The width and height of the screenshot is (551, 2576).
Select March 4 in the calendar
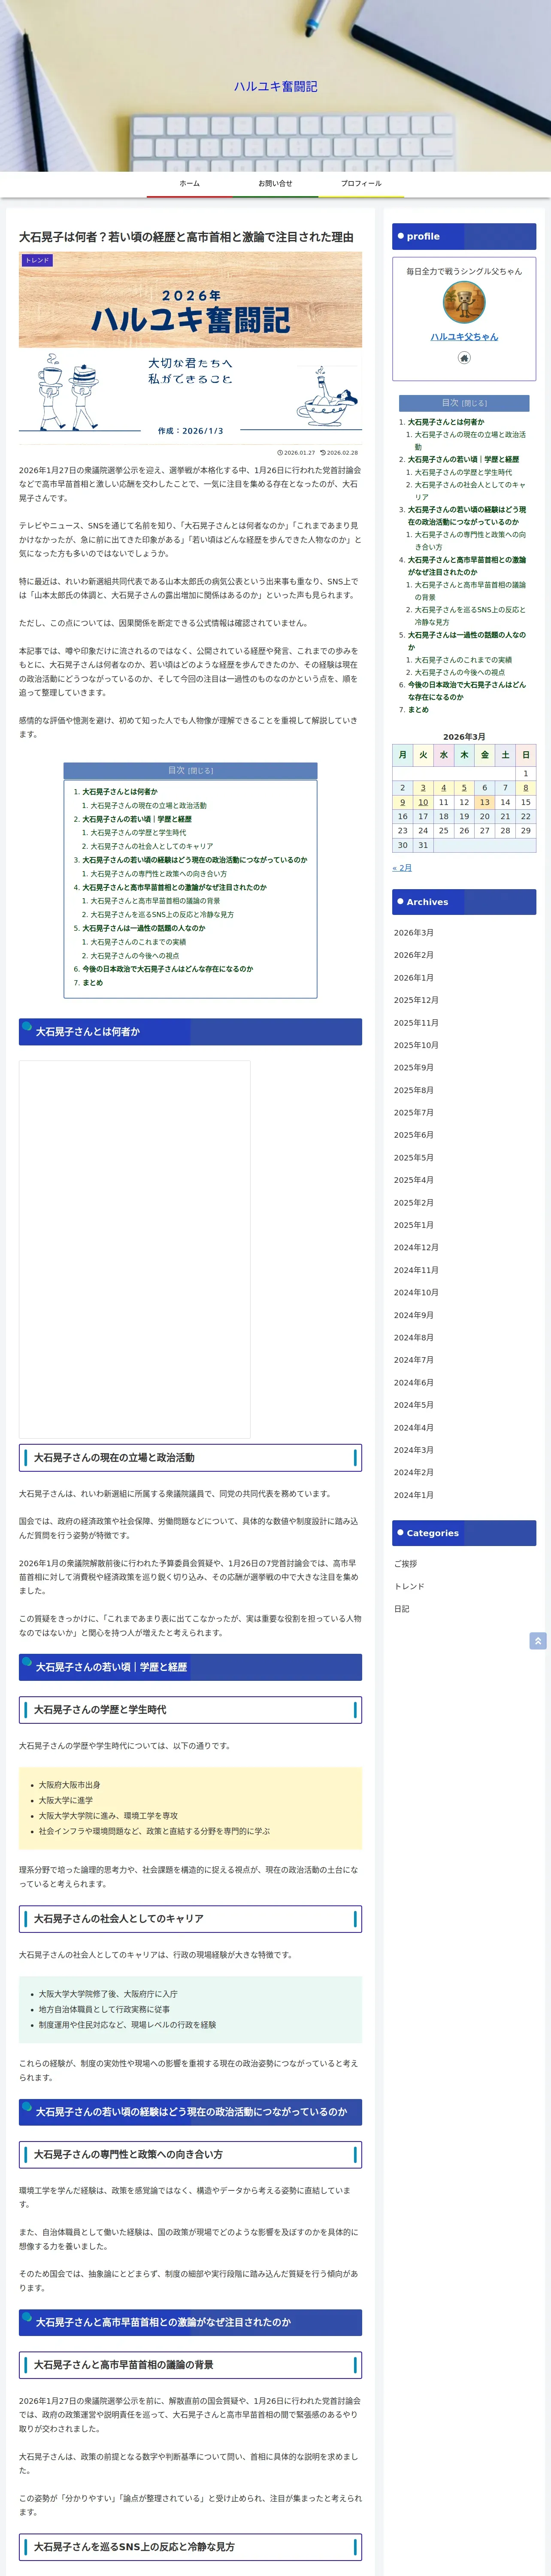[444, 788]
